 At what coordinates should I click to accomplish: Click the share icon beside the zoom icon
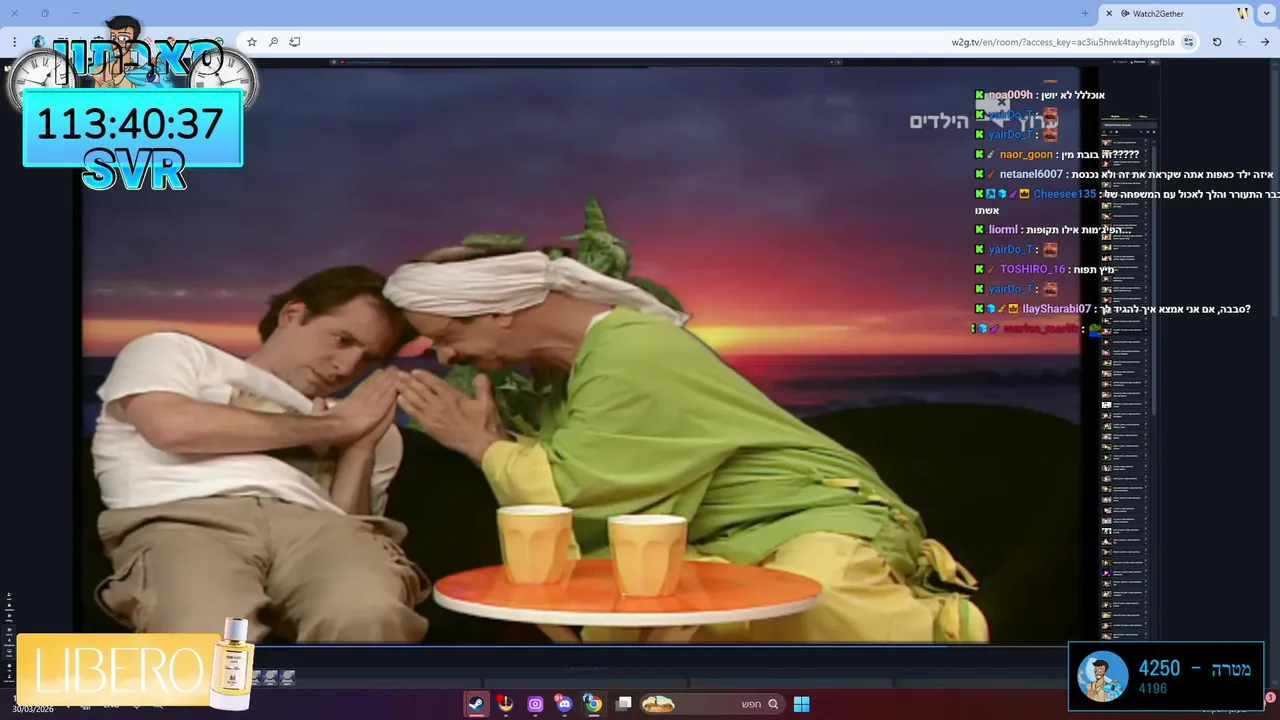pyautogui.click(x=295, y=42)
